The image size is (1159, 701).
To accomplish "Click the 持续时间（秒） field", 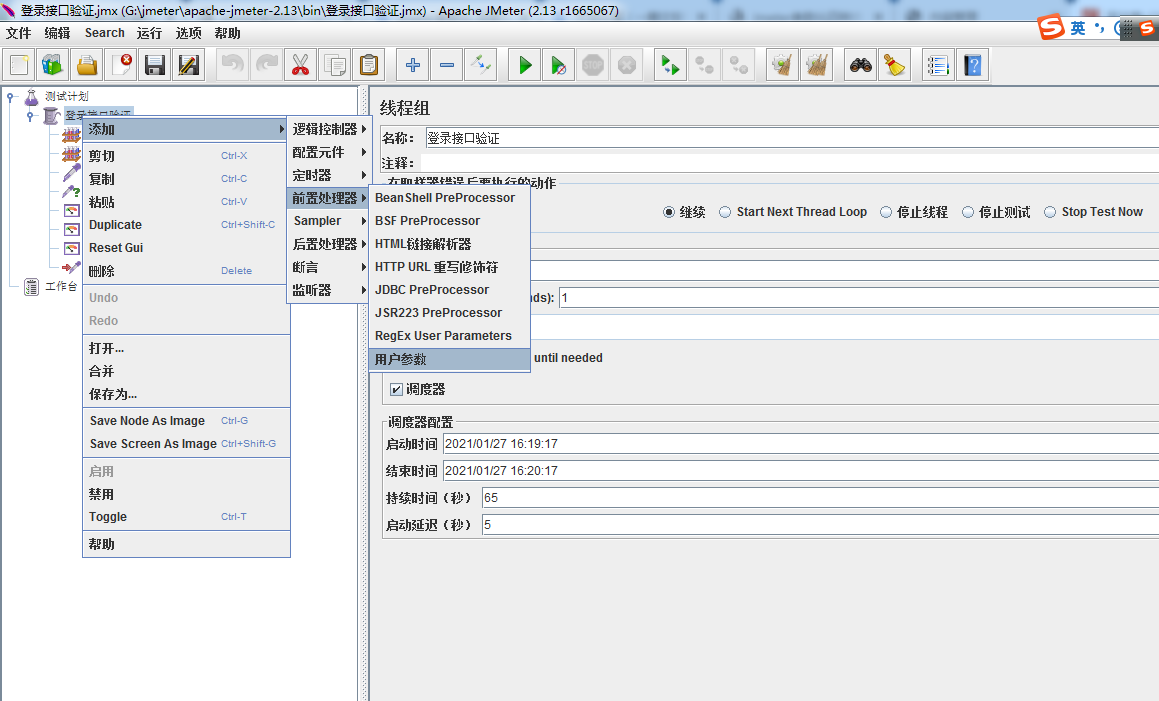I will pos(820,498).
